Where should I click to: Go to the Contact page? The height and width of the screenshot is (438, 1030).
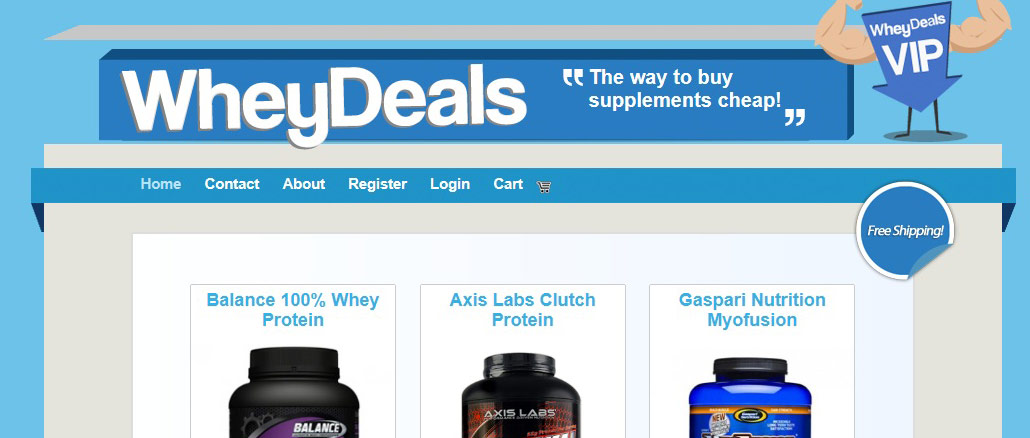pyautogui.click(x=232, y=184)
